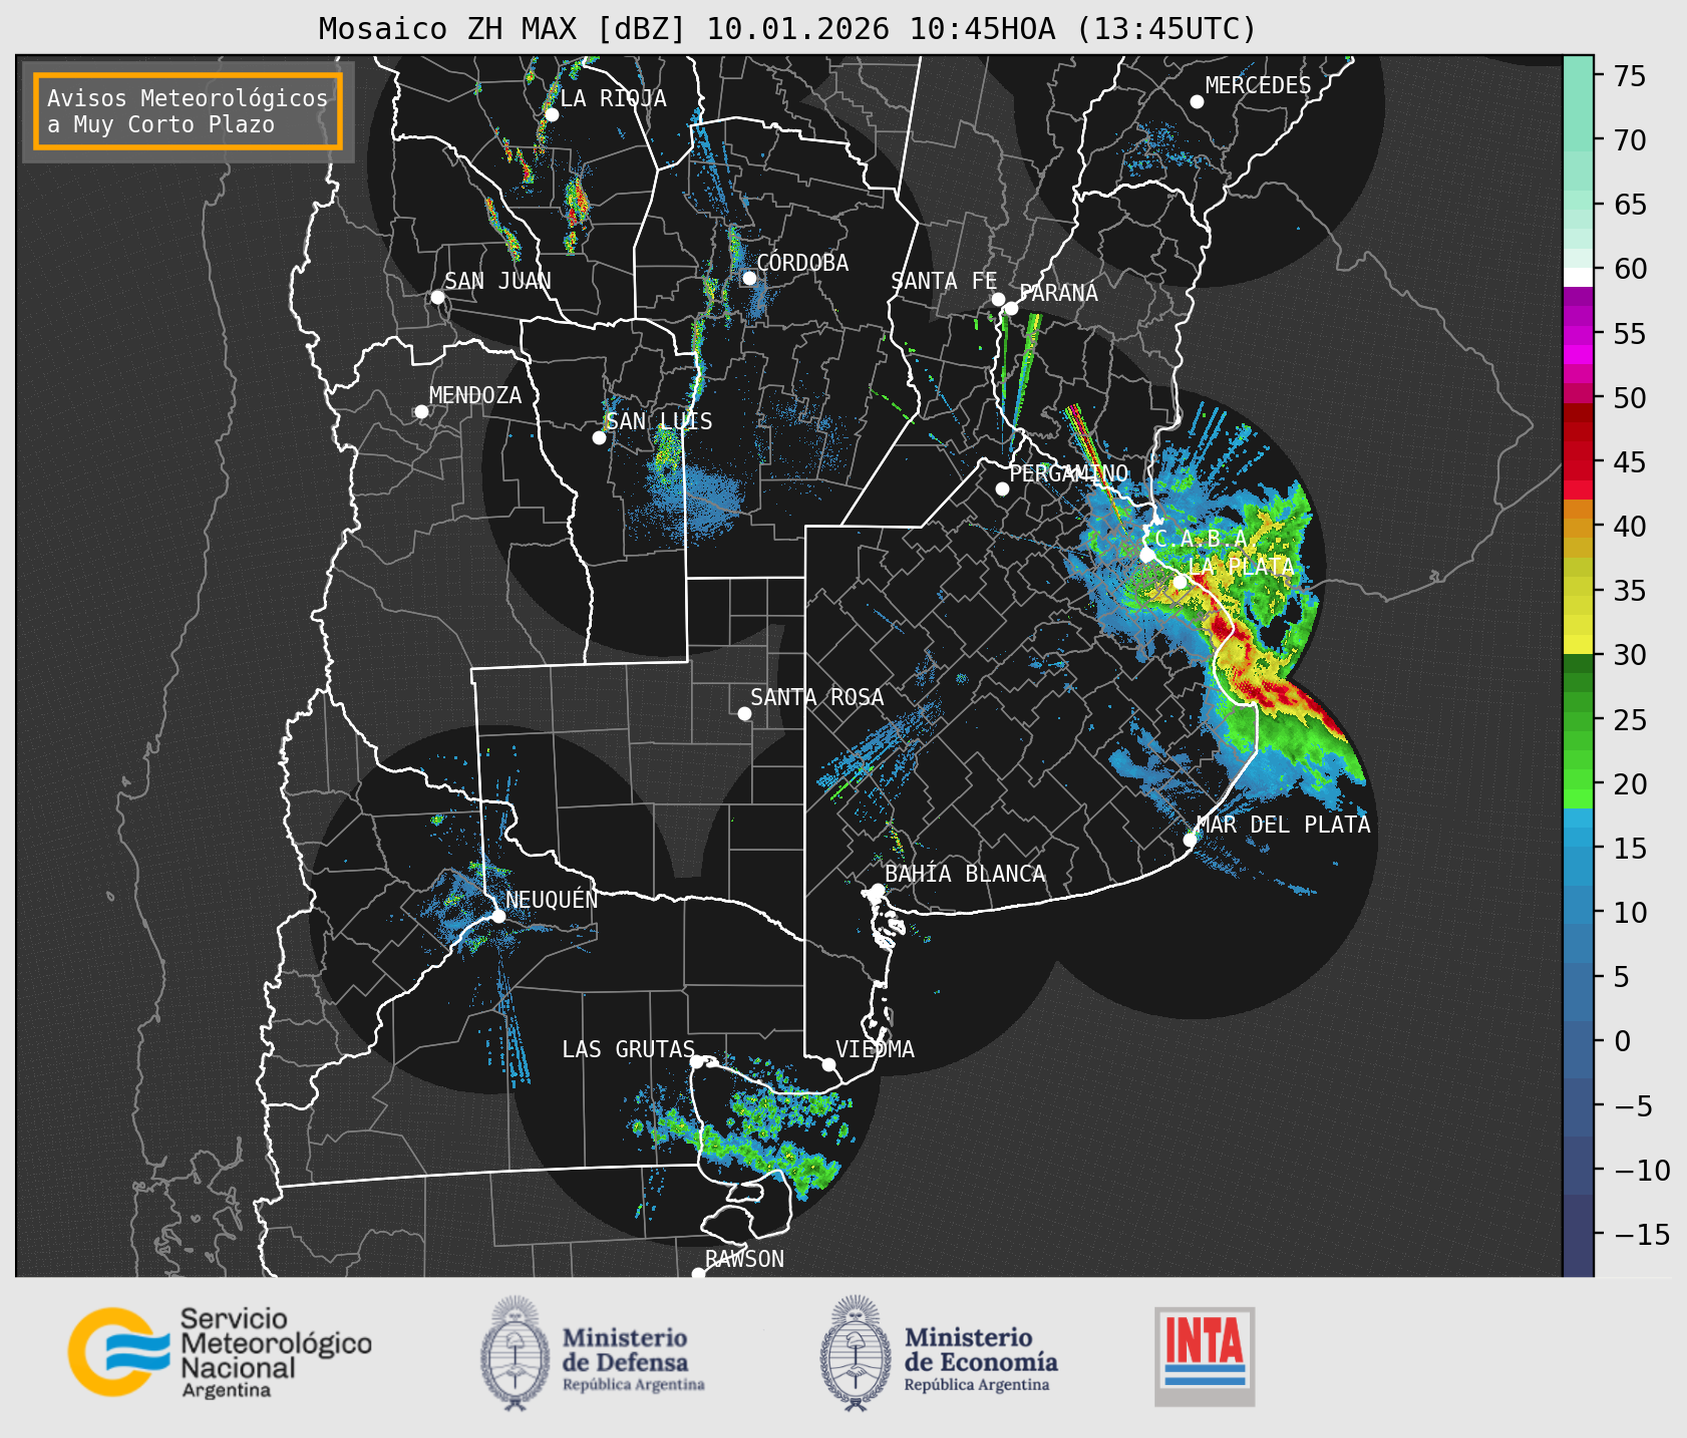The image size is (1687, 1438).
Task: Click the CÓRDOBA city marker dot
Action: [749, 278]
